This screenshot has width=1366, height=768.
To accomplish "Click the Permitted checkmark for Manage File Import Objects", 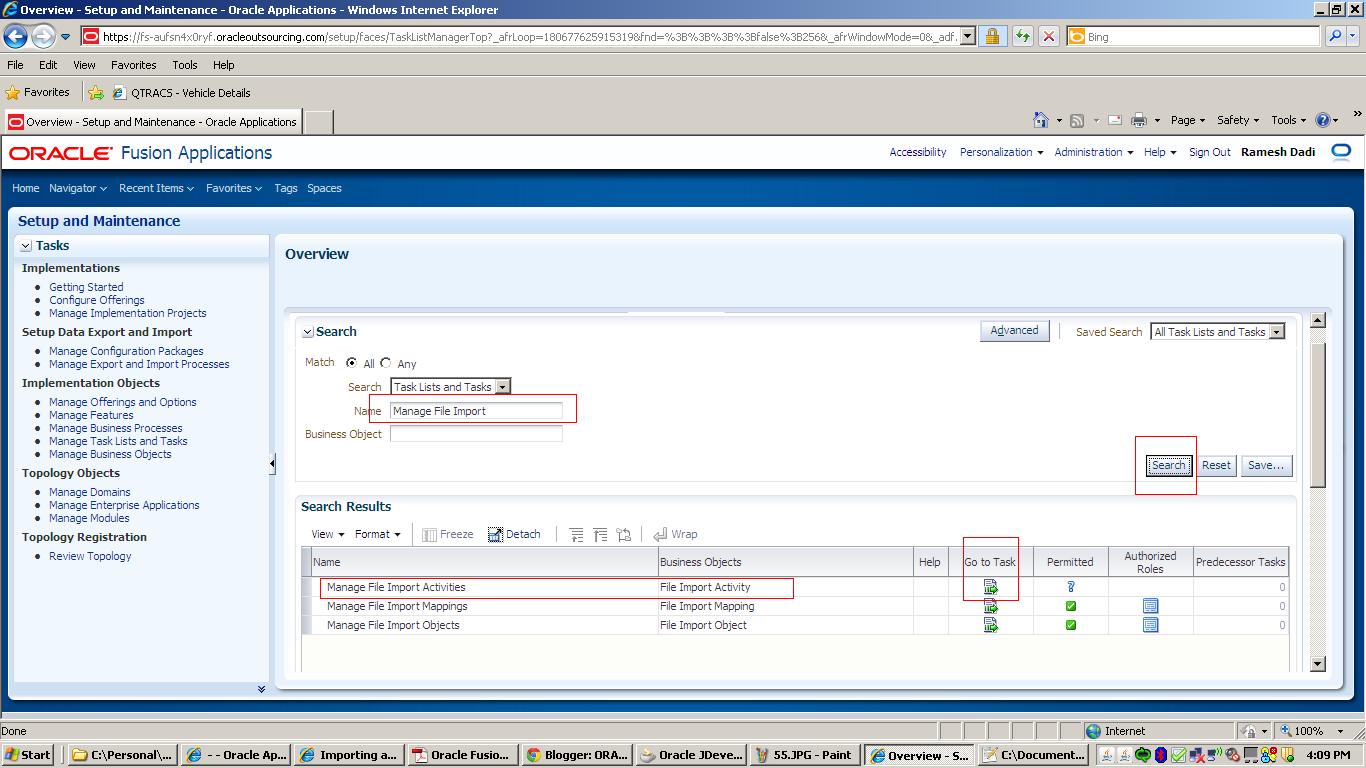I will [x=1071, y=625].
